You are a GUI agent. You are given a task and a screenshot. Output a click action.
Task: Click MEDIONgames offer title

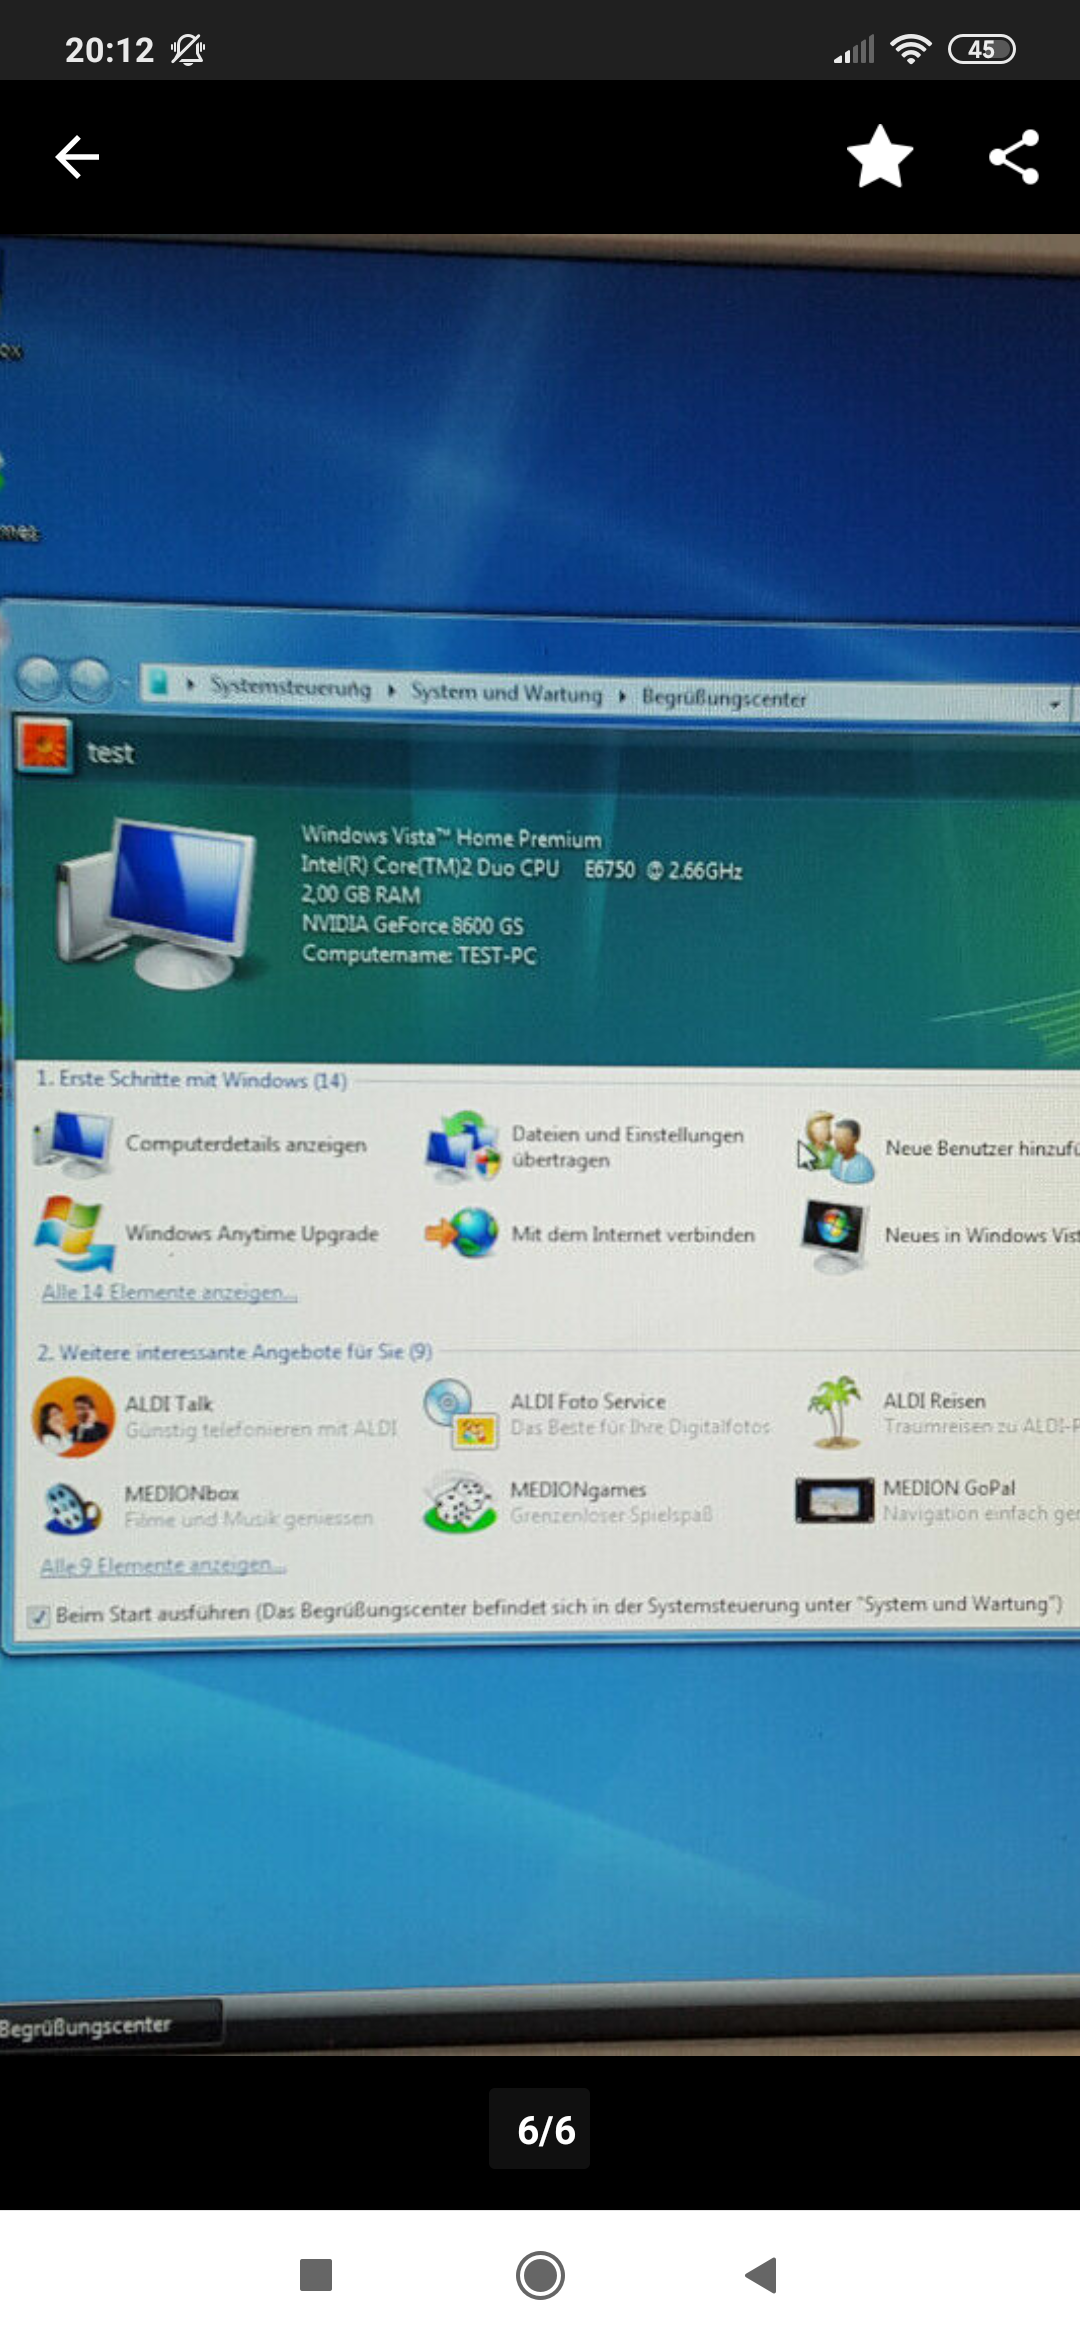[x=578, y=1490]
